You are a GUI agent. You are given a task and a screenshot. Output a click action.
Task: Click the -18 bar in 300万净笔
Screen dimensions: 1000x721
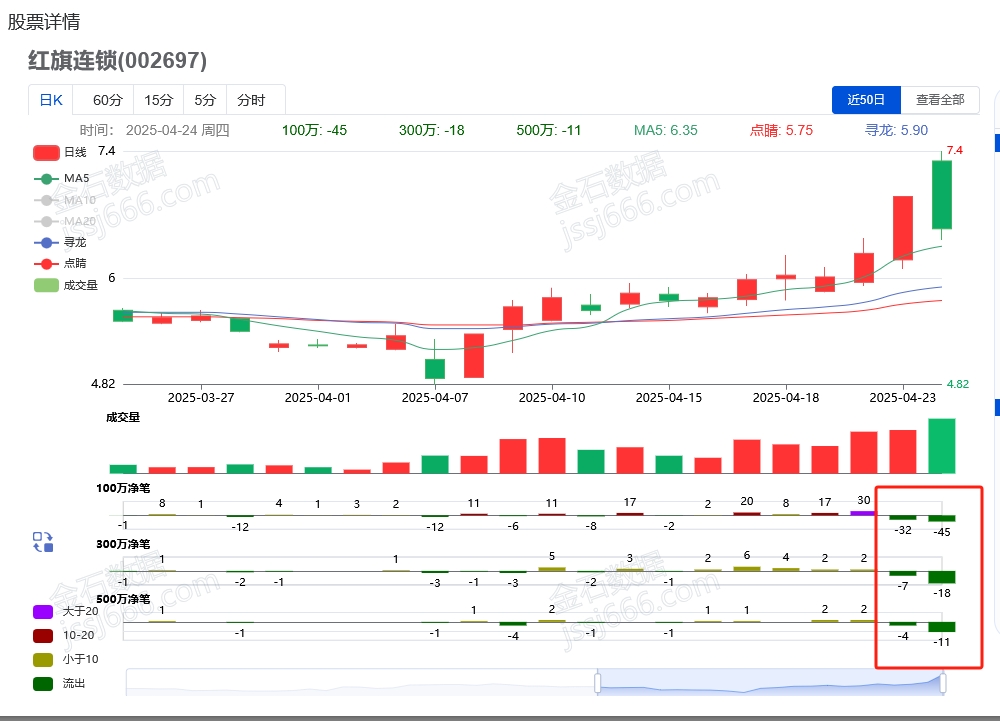coord(942,577)
